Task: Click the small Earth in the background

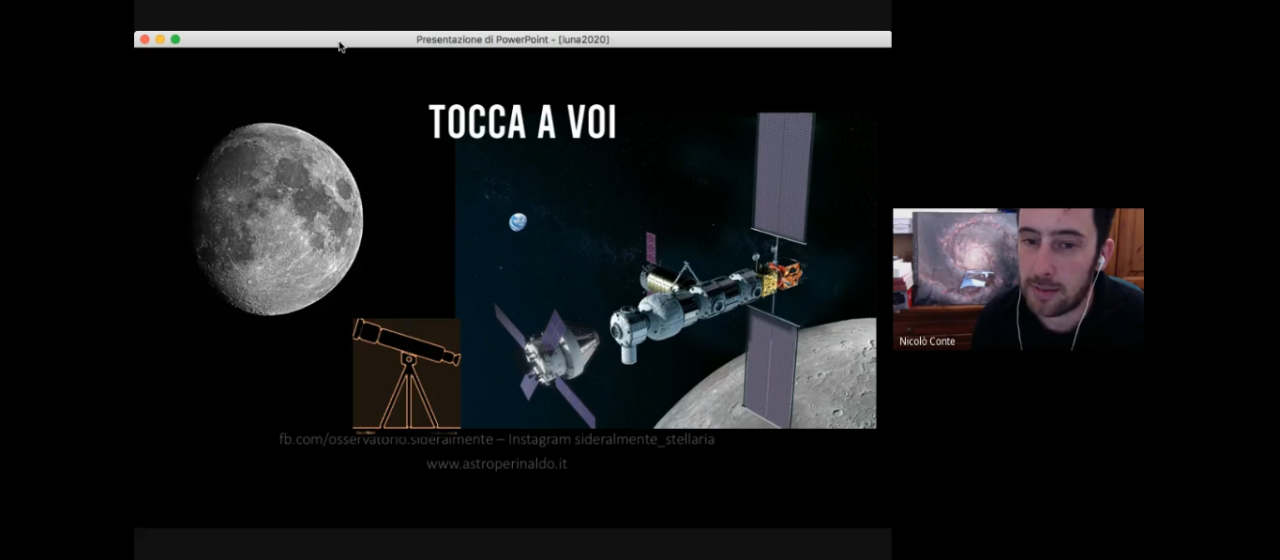Action: coord(517,222)
